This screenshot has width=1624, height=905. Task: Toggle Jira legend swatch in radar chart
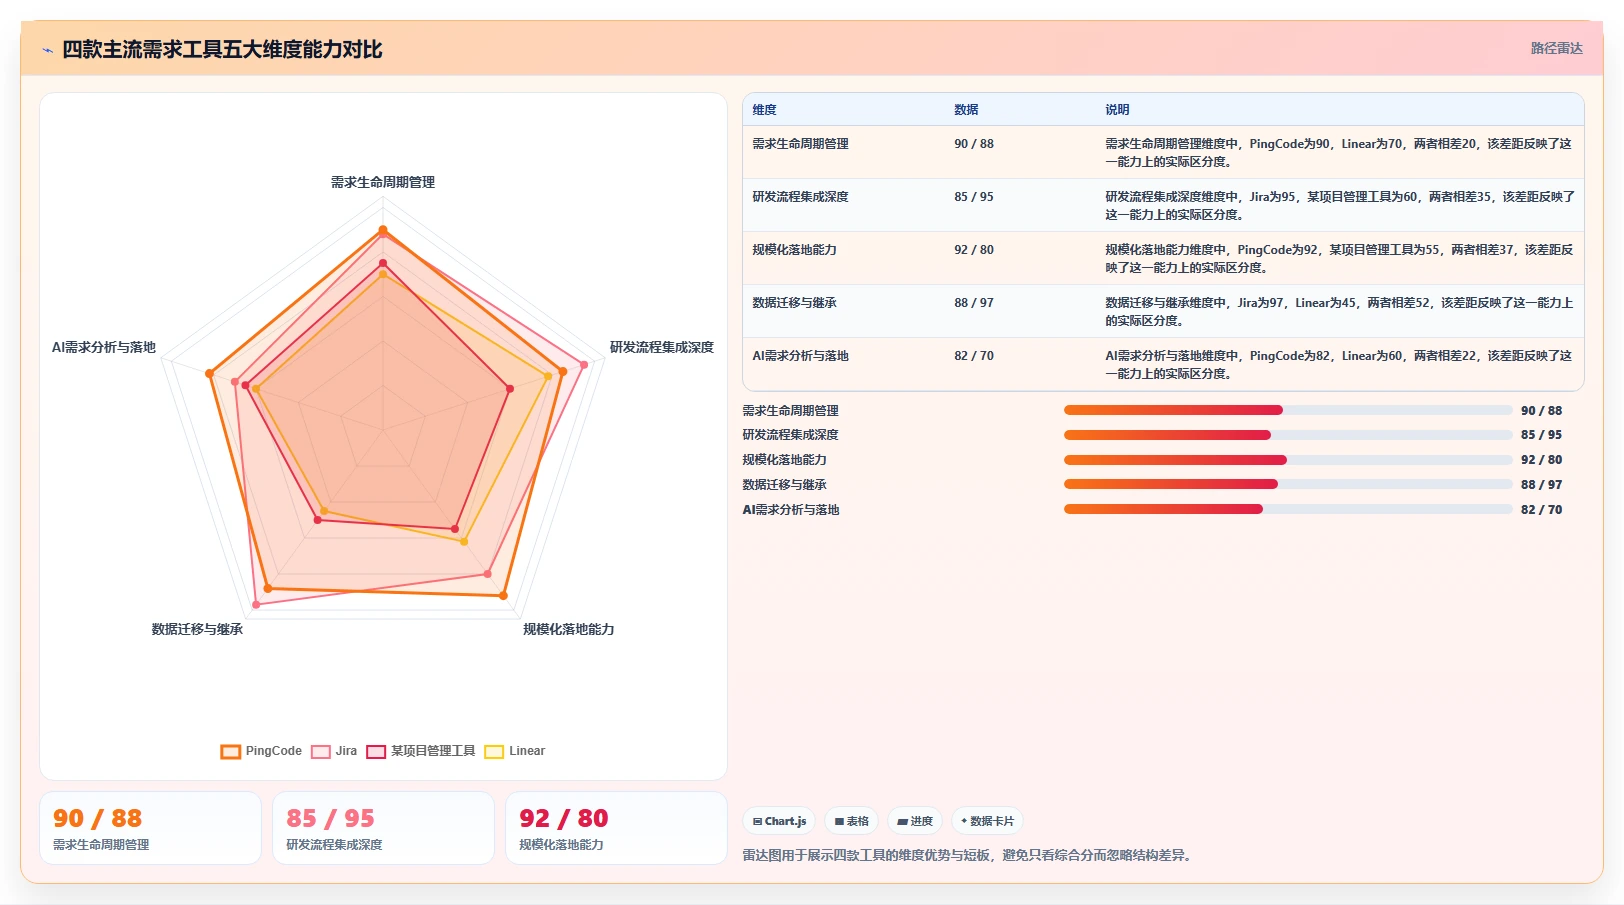pyautogui.click(x=321, y=751)
